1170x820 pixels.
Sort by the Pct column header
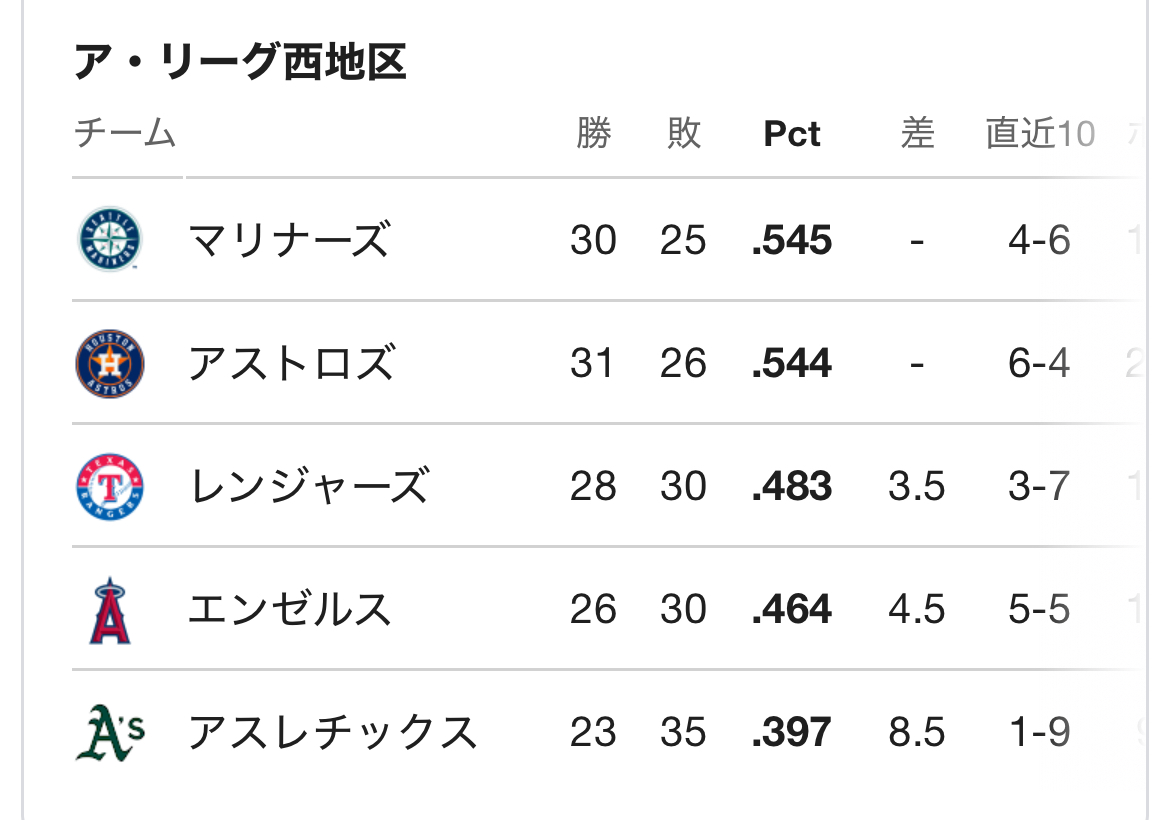tap(792, 134)
